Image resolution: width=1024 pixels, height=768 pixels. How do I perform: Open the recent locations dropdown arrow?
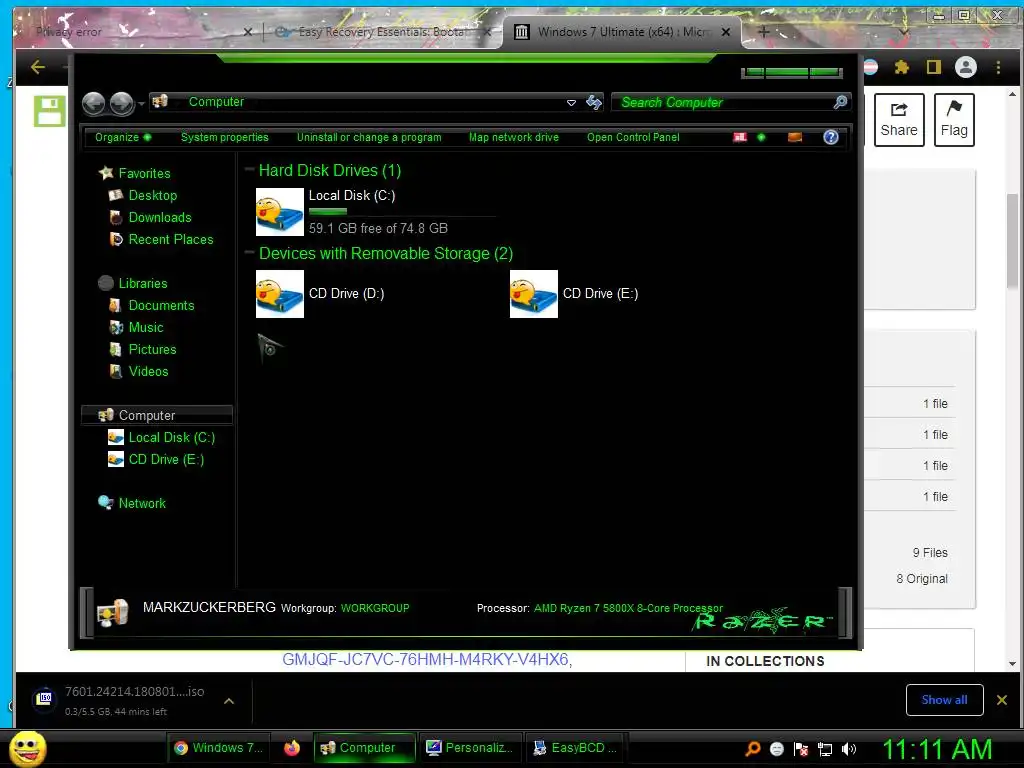pyautogui.click(x=141, y=103)
